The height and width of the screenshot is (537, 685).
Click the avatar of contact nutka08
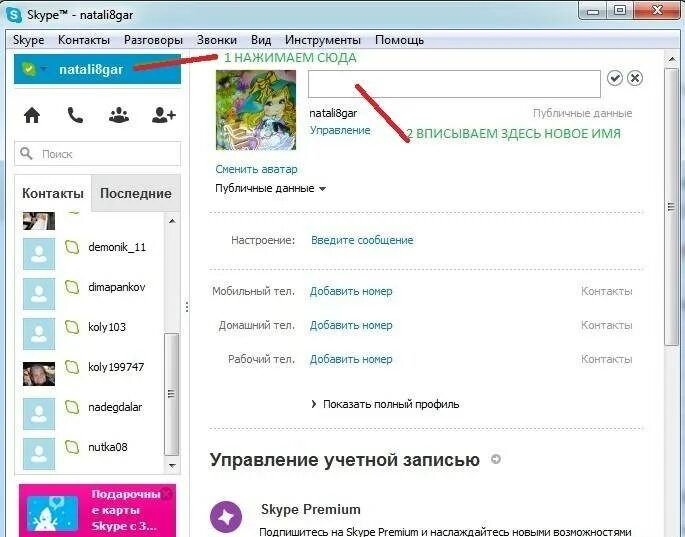[x=39, y=454]
